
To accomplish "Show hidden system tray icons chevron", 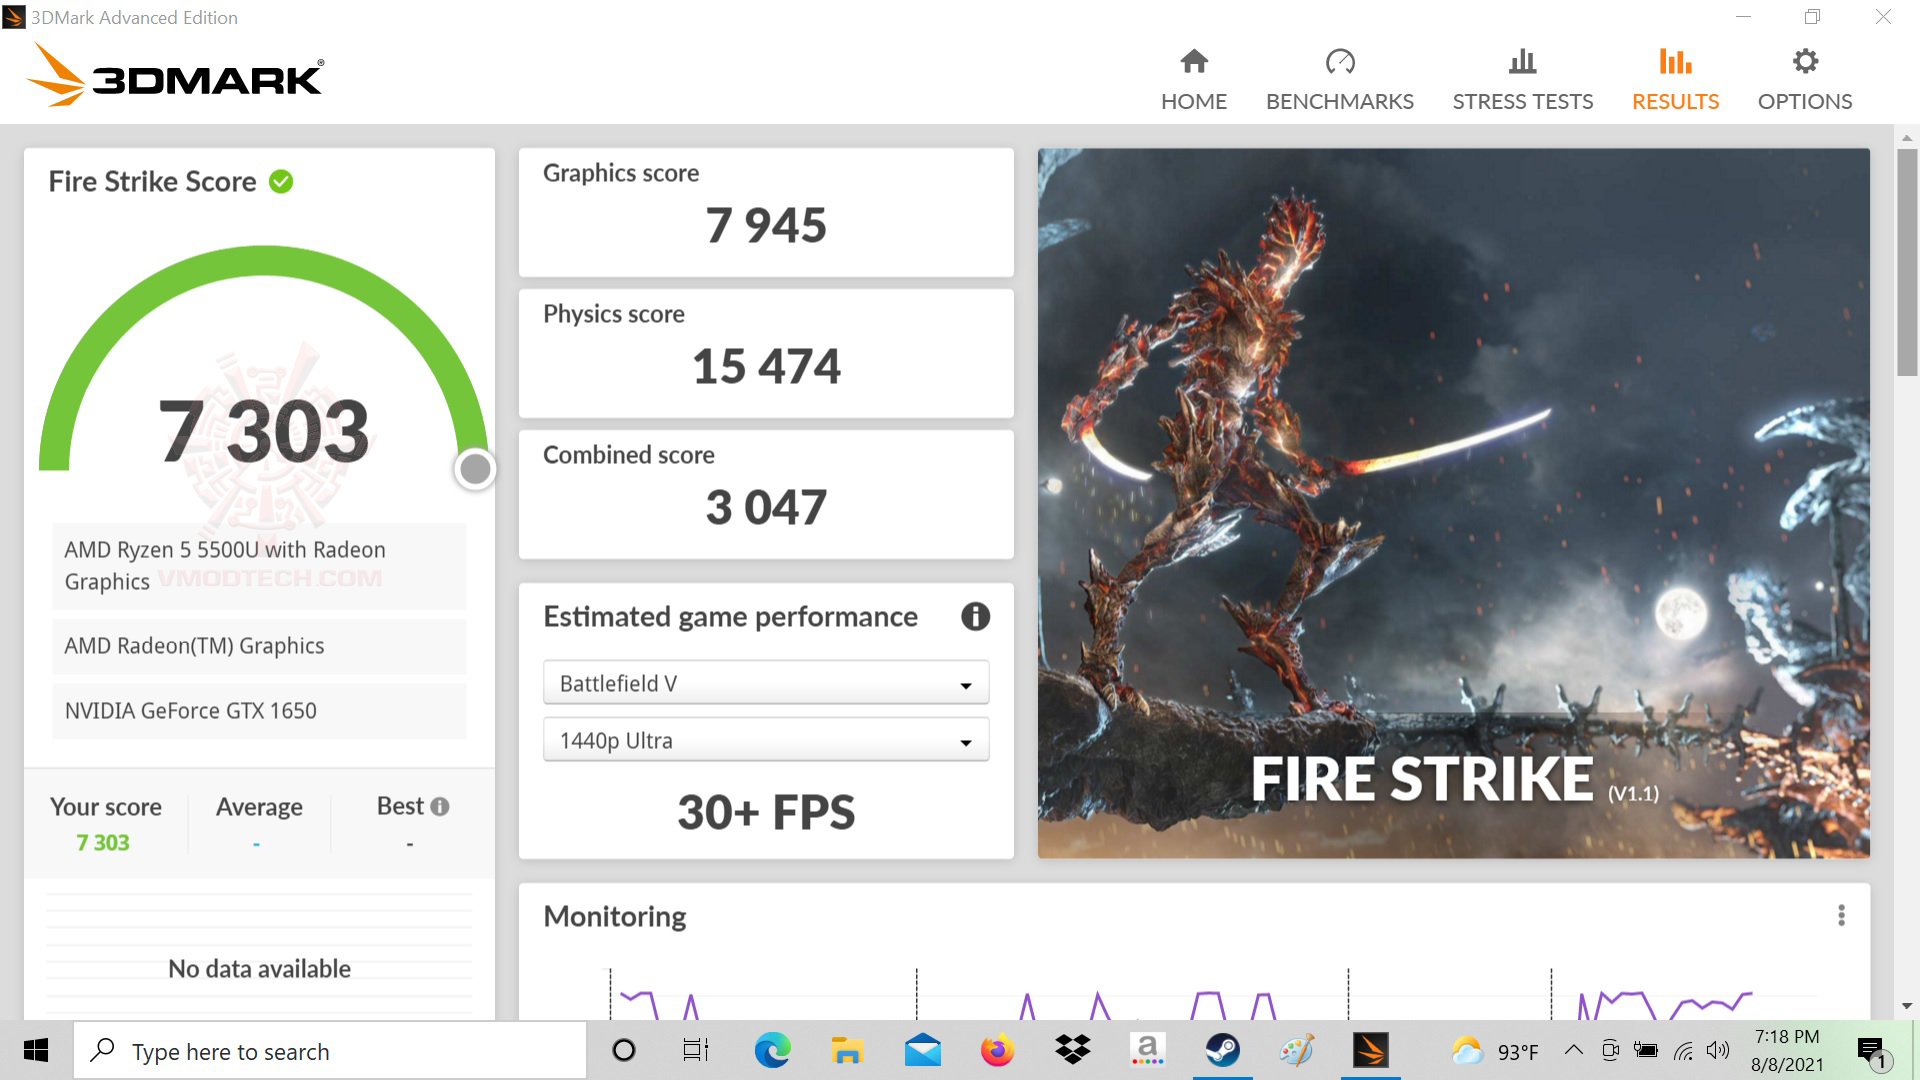I will [x=1573, y=1050].
